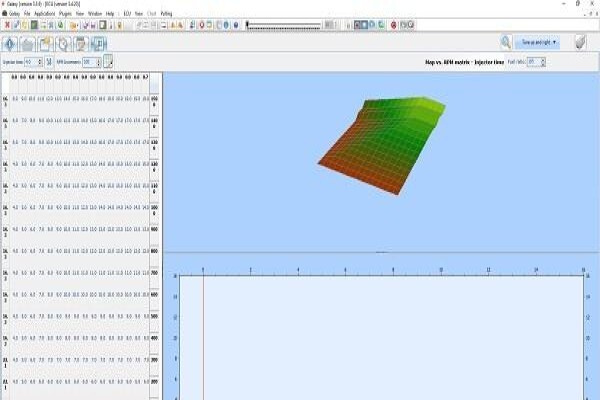The height and width of the screenshot is (400, 600).
Task: Click the green circular refresh icon
Action: (60, 25)
